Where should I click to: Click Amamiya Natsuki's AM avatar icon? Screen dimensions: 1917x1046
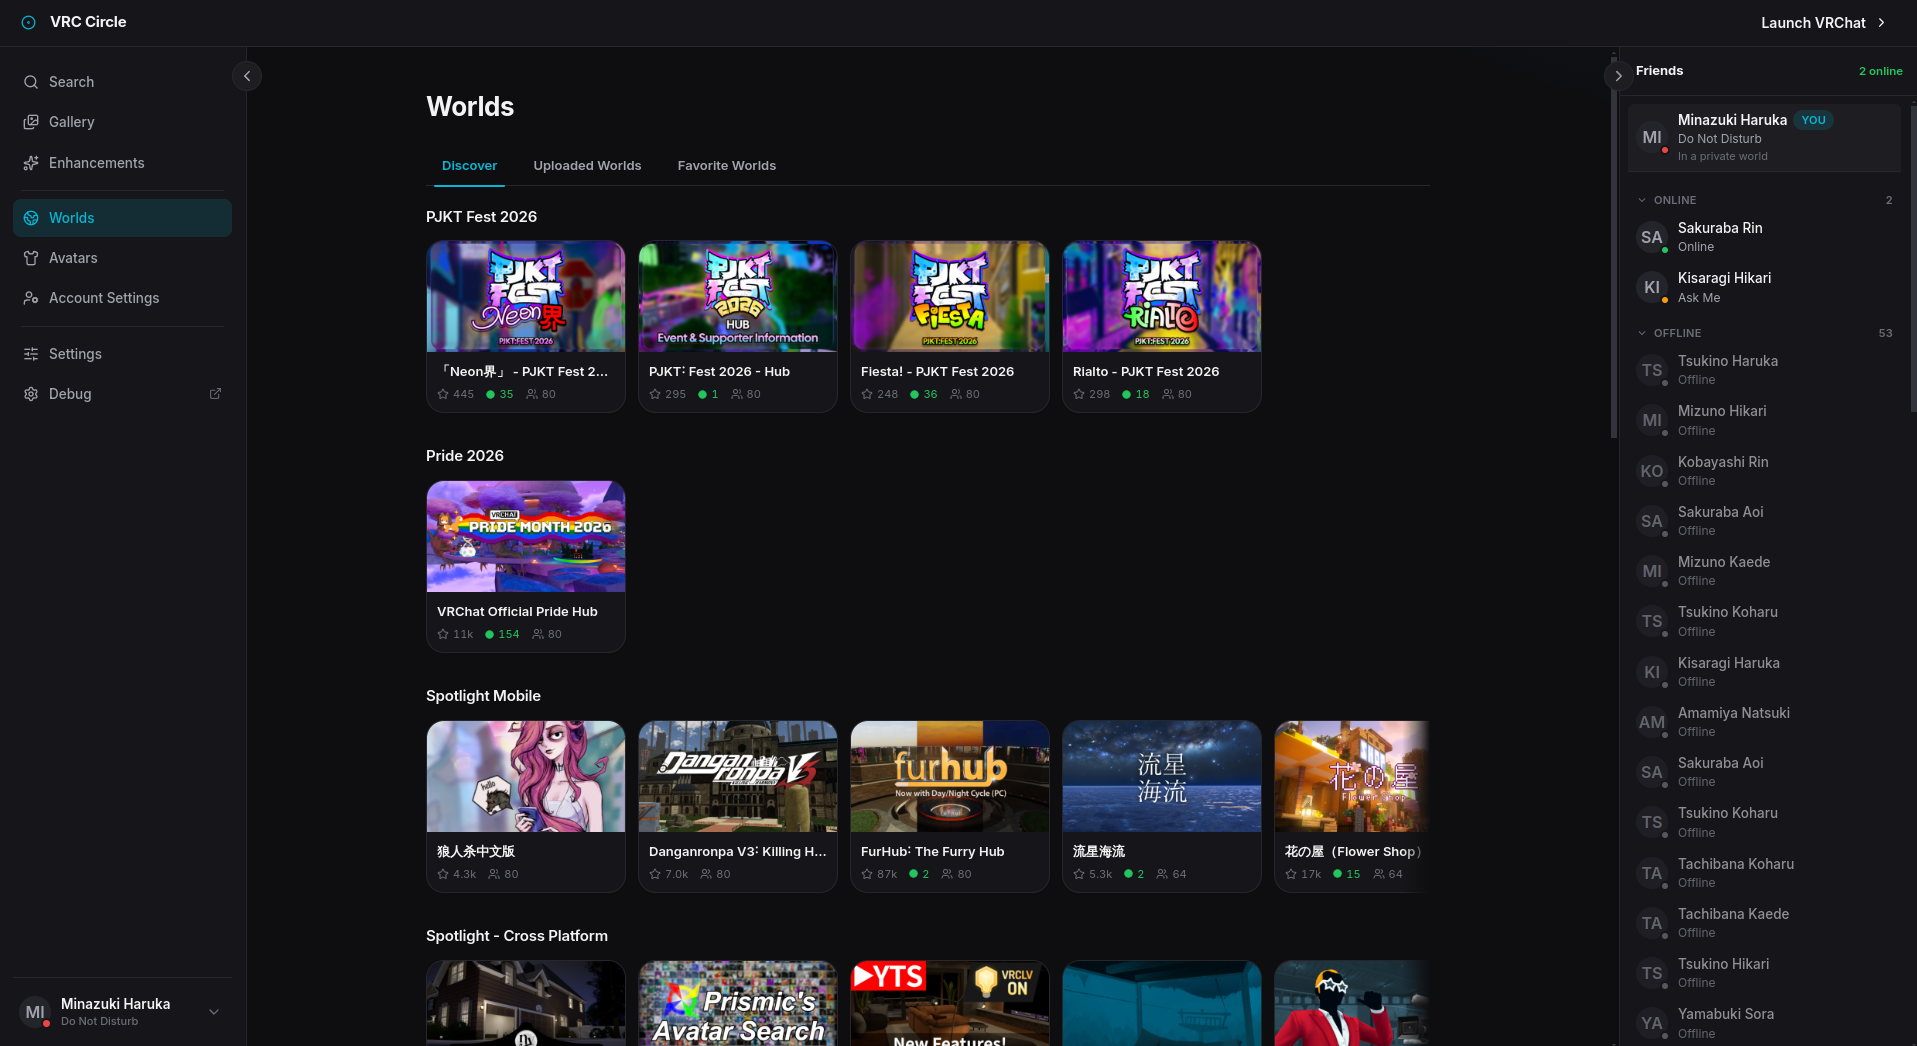[1652, 722]
